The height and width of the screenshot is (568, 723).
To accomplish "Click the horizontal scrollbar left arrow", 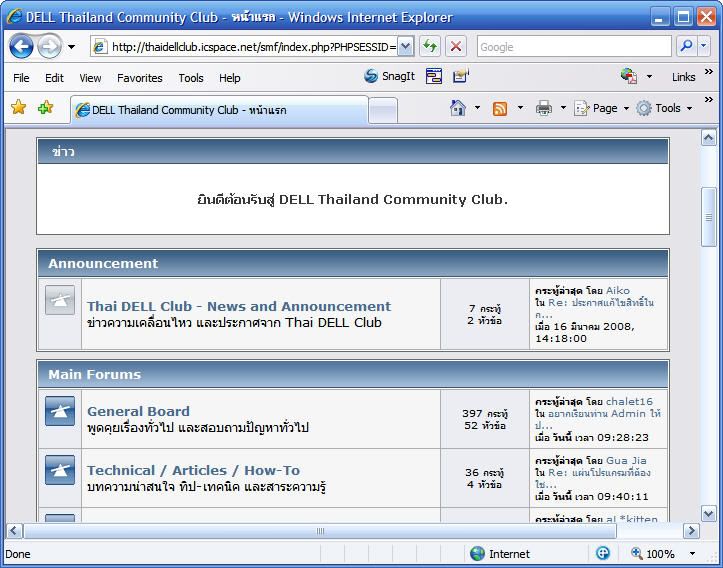I will pyautogui.click(x=13, y=531).
